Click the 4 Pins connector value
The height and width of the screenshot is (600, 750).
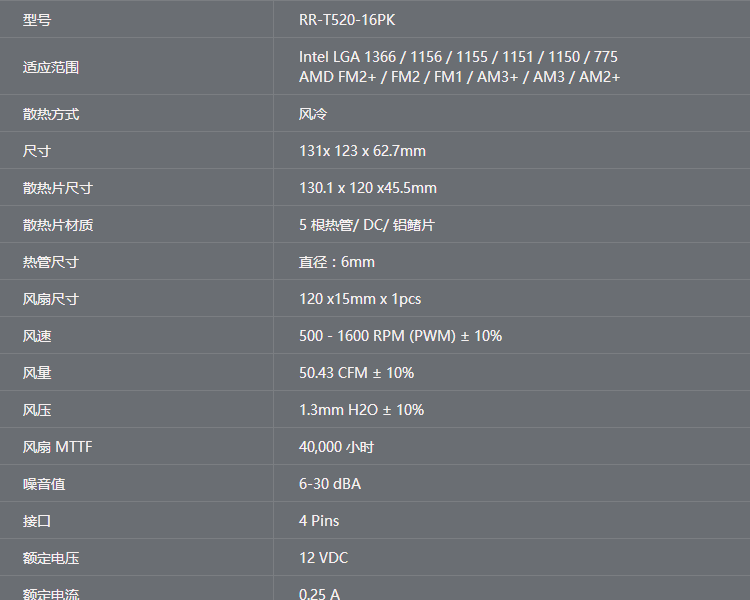point(319,521)
